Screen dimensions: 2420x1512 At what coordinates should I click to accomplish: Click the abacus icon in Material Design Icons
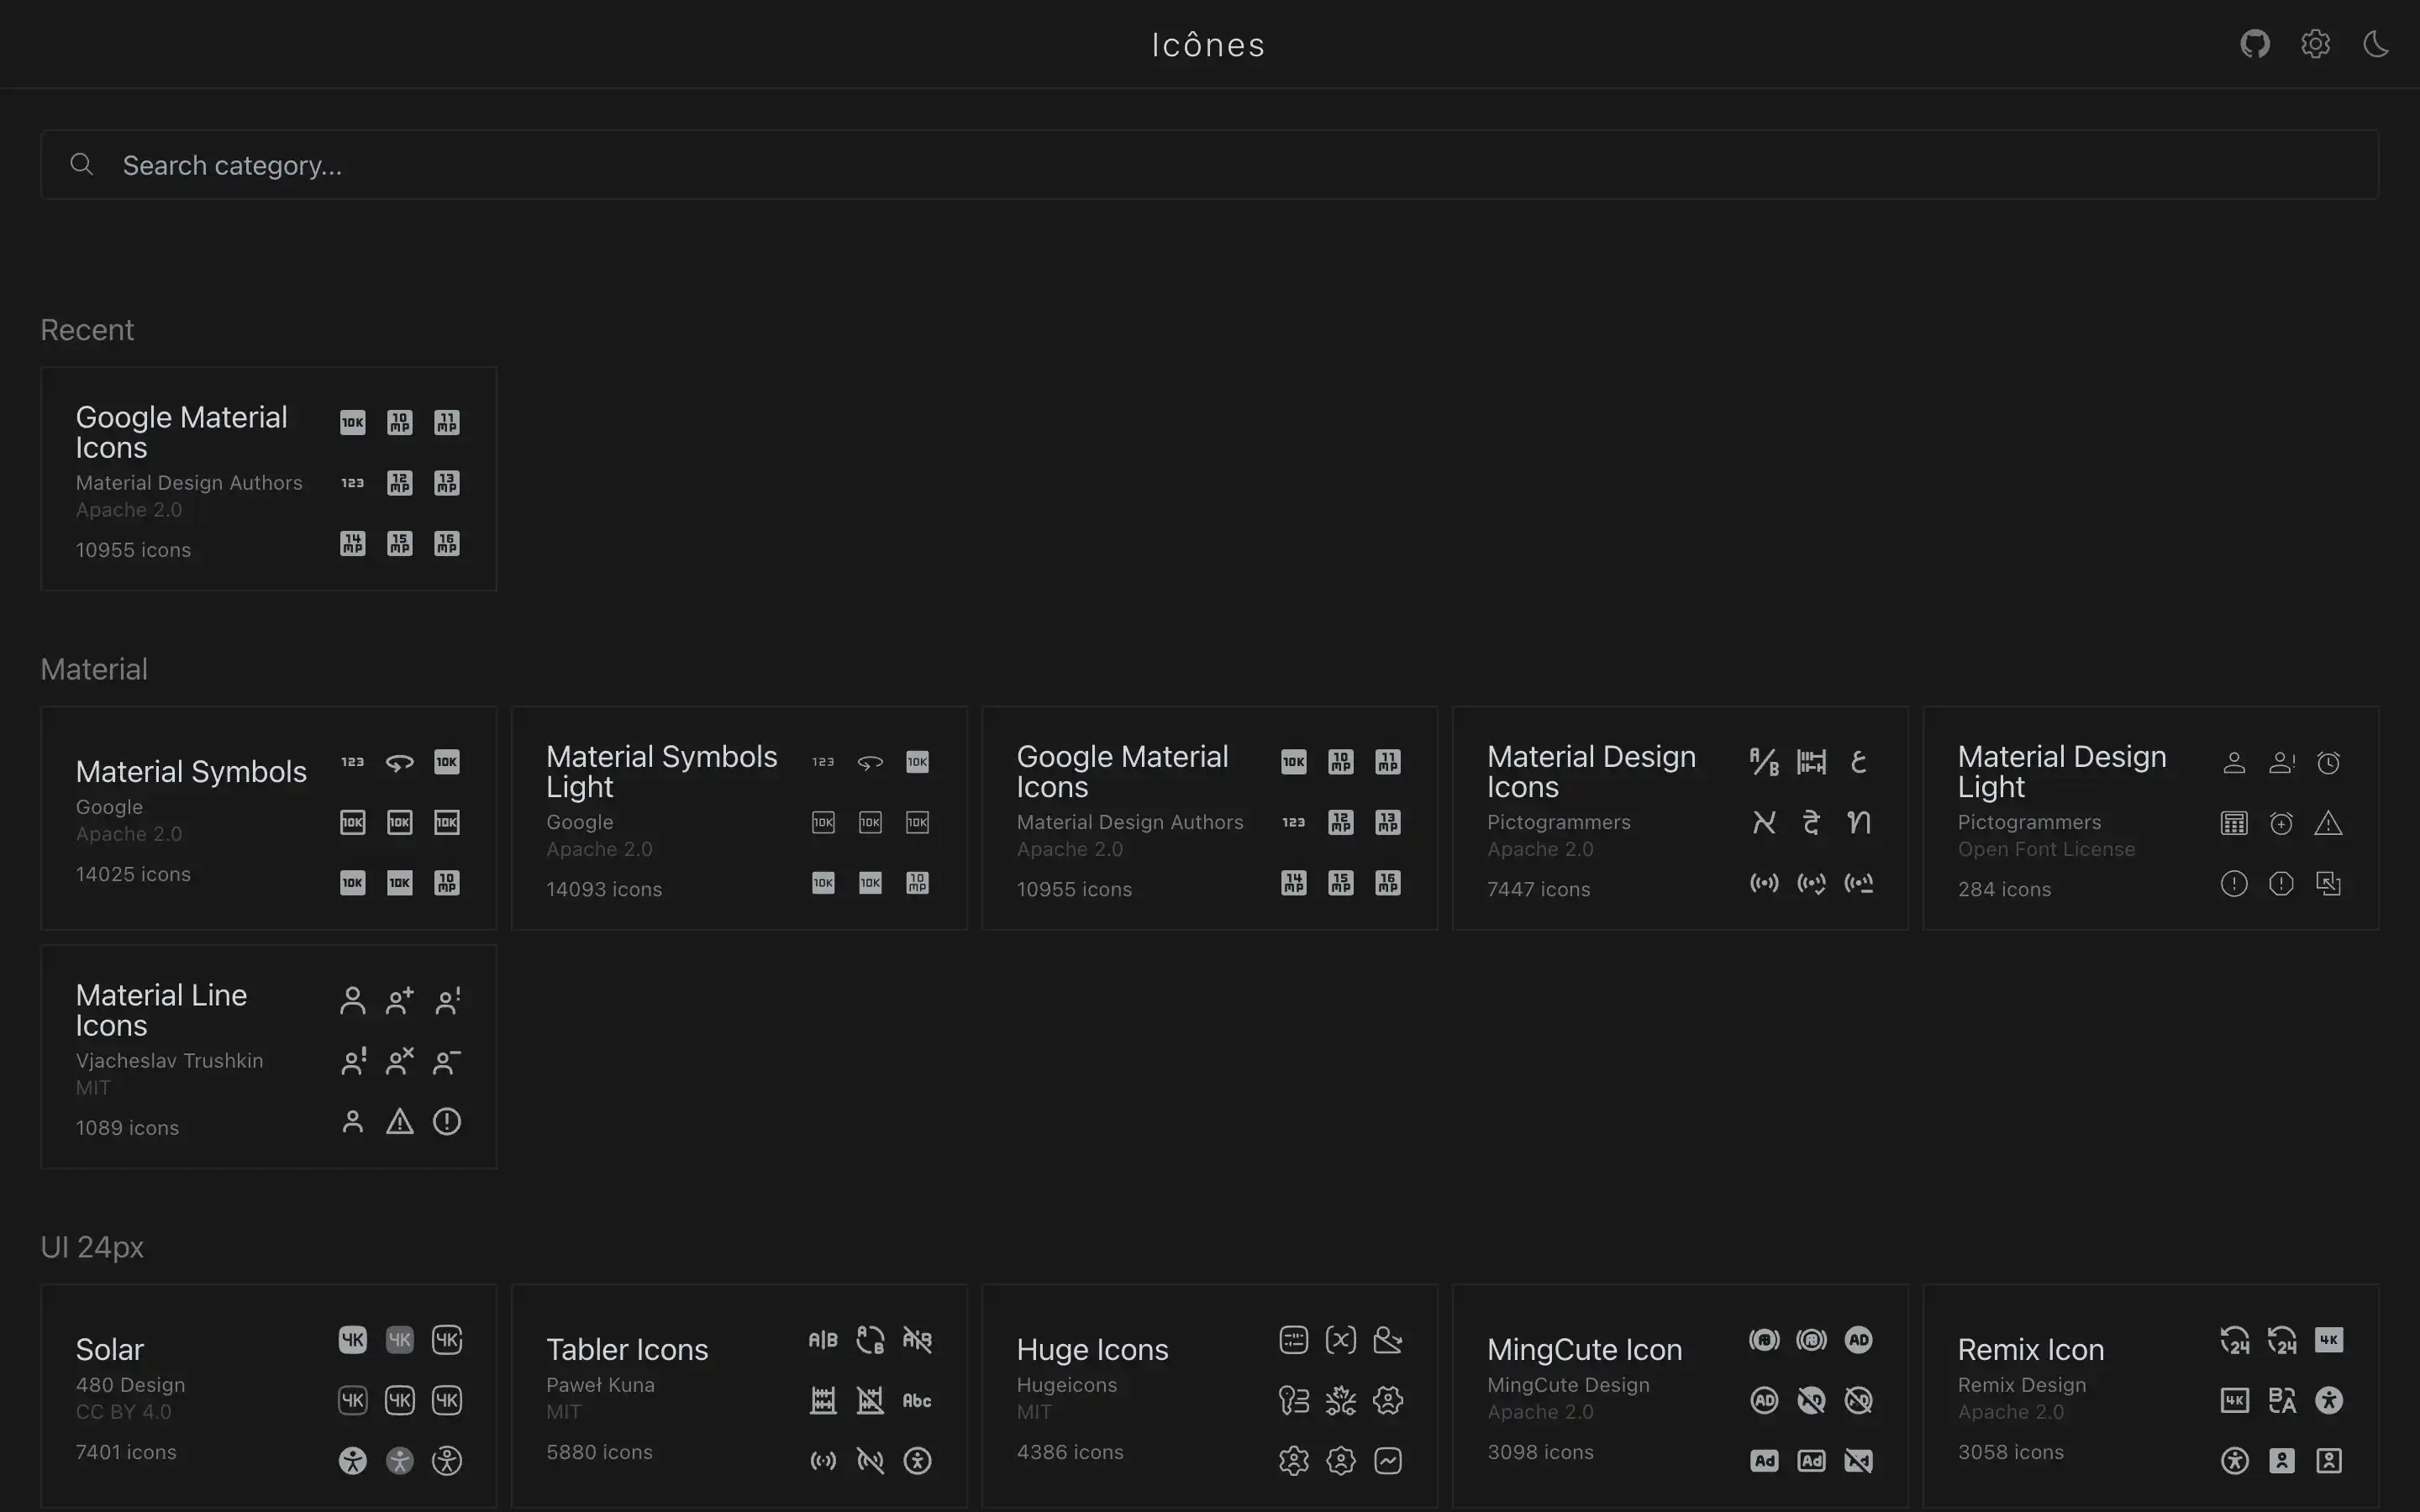(x=1811, y=762)
